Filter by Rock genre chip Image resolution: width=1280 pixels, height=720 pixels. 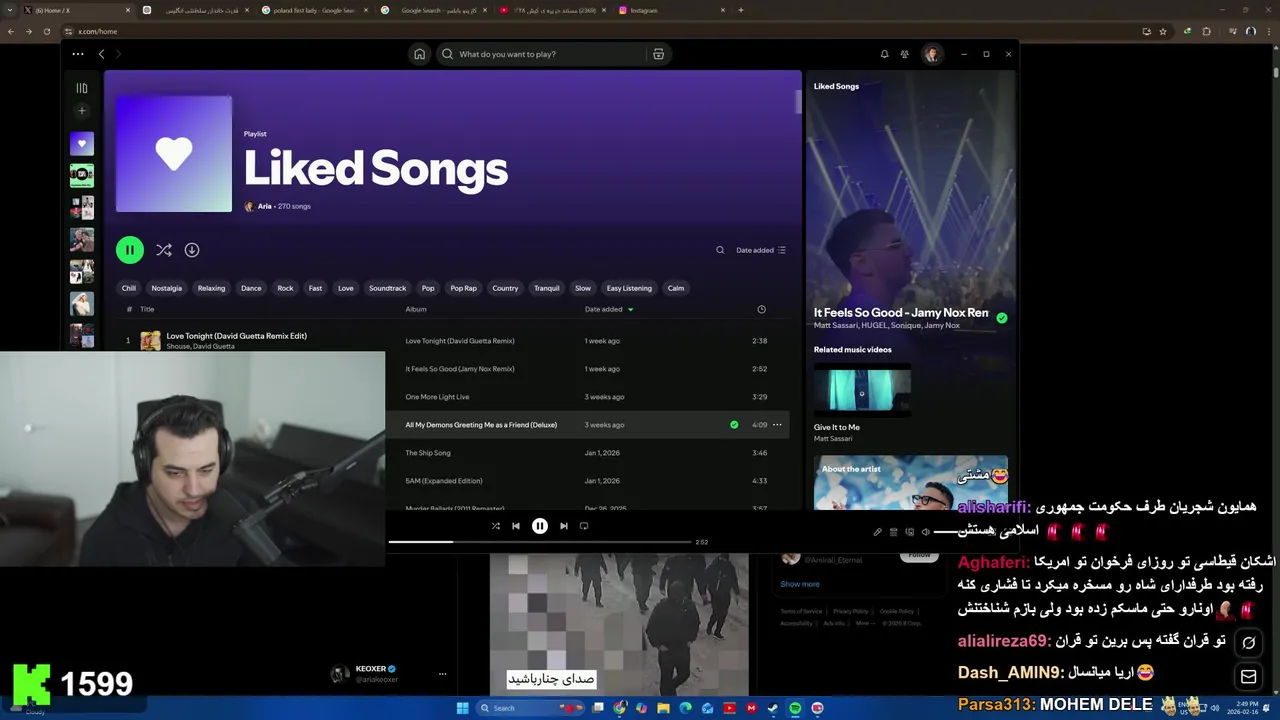coord(285,288)
